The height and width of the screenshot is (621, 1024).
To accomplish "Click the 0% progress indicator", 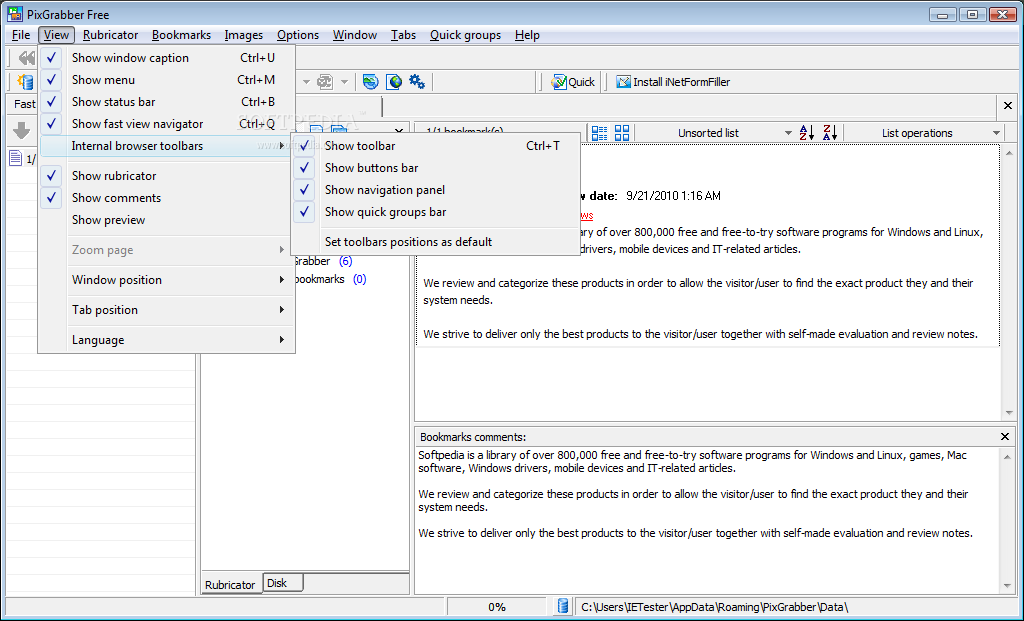I will coord(497,607).
